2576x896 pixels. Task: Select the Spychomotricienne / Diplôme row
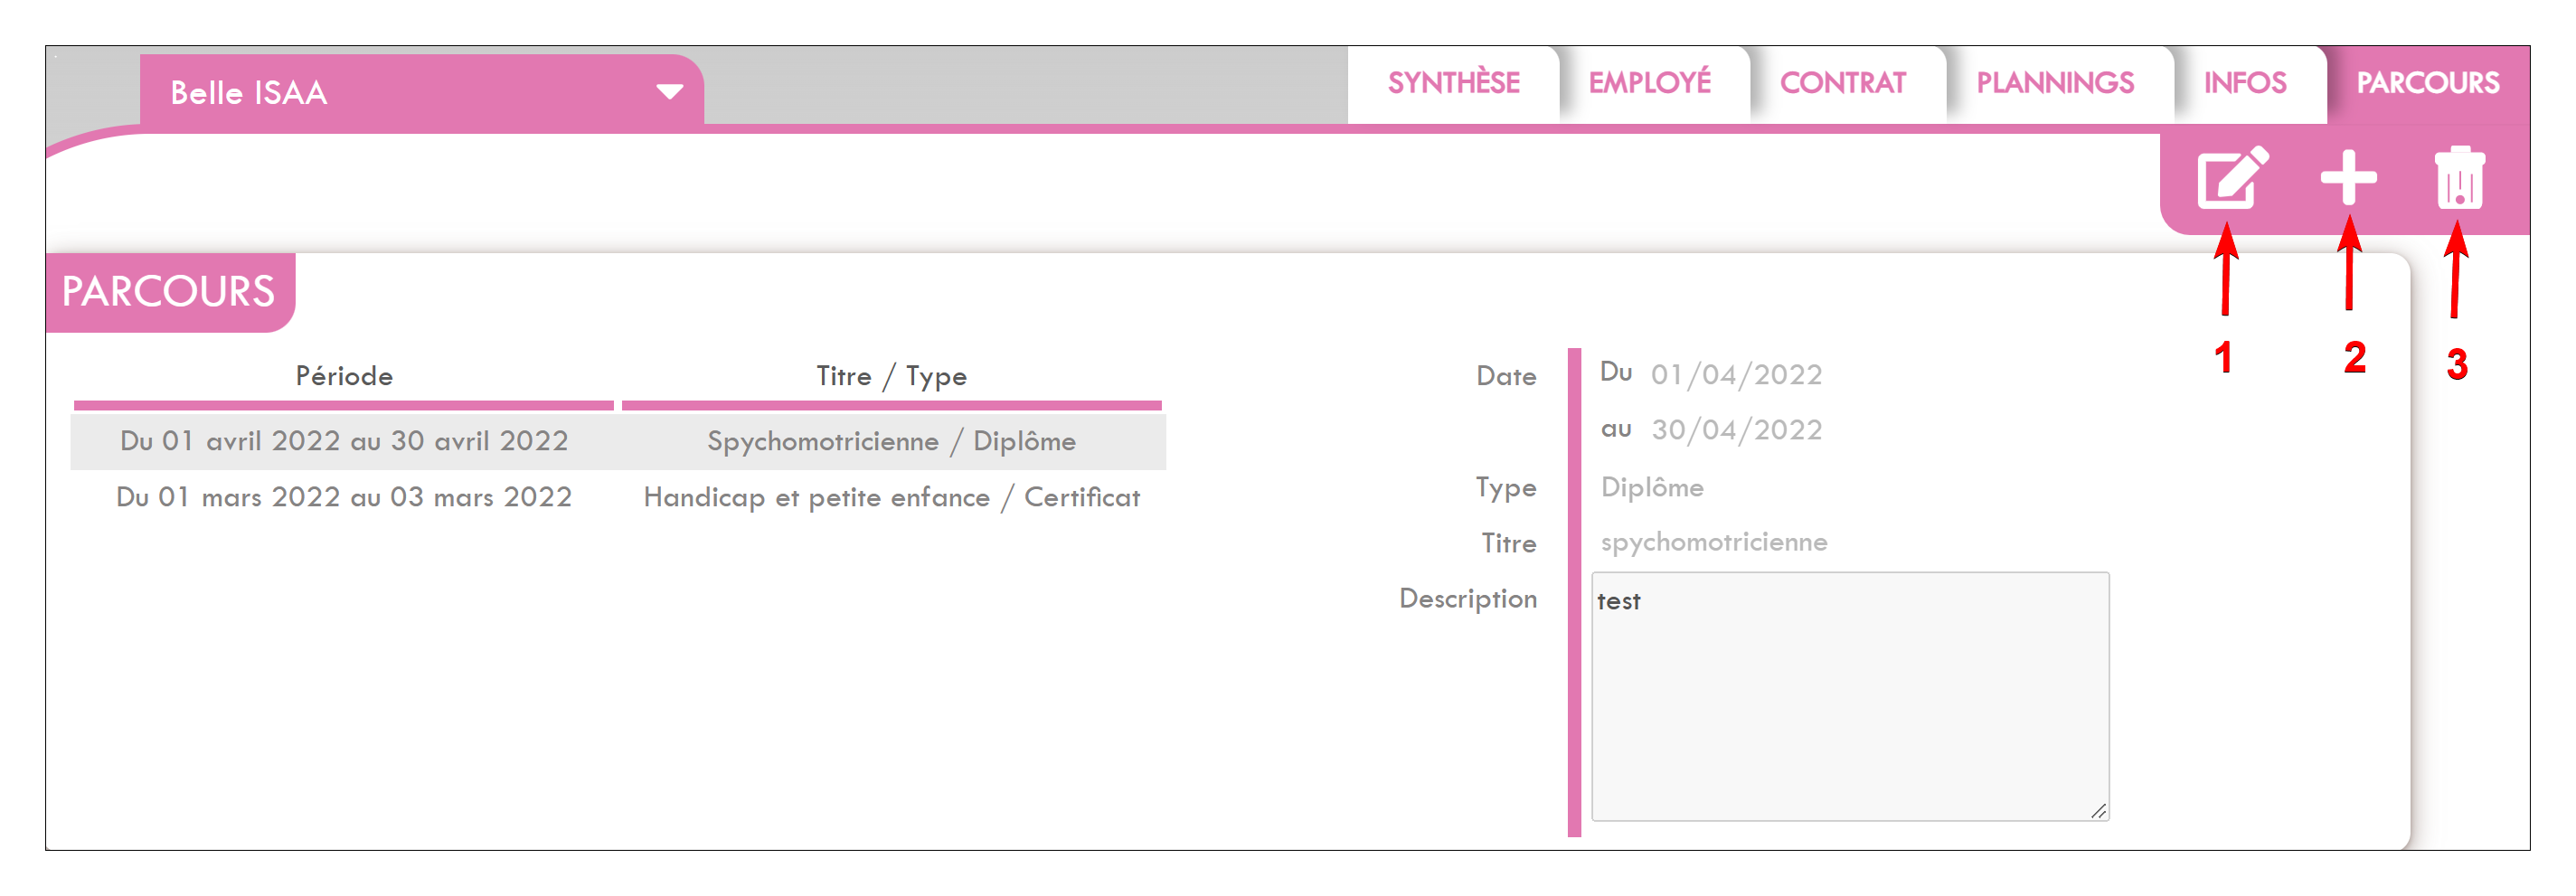(x=618, y=441)
